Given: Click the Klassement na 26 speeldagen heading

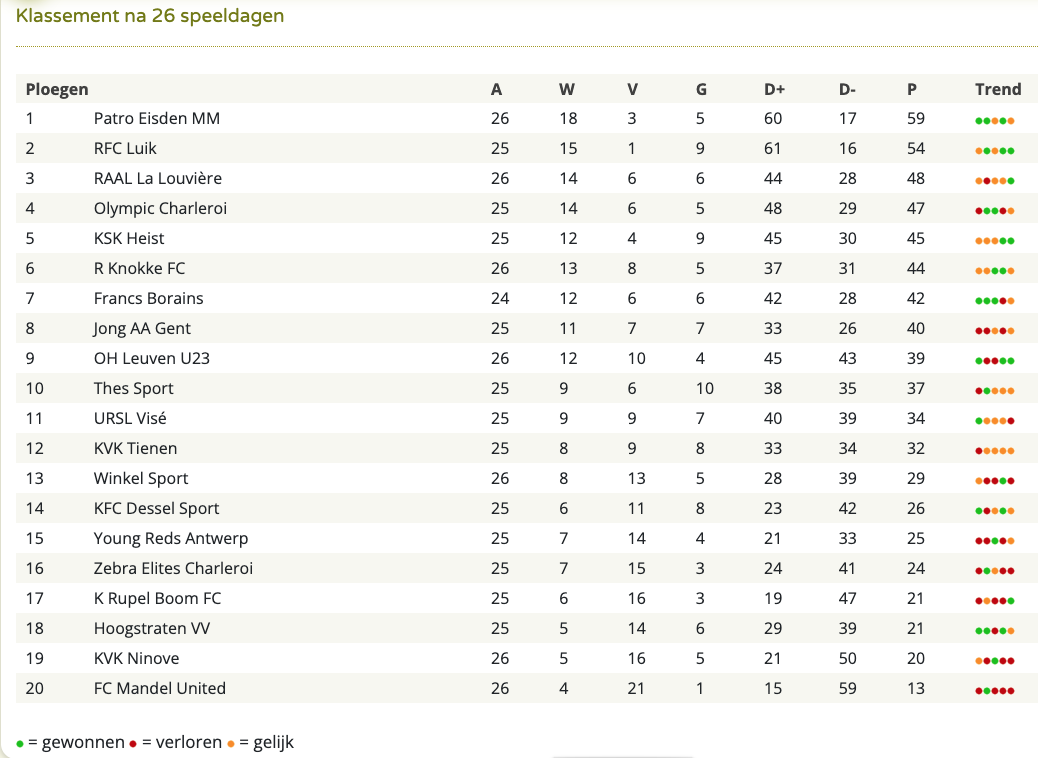Looking at the screenshot, I should pos(150,16).
